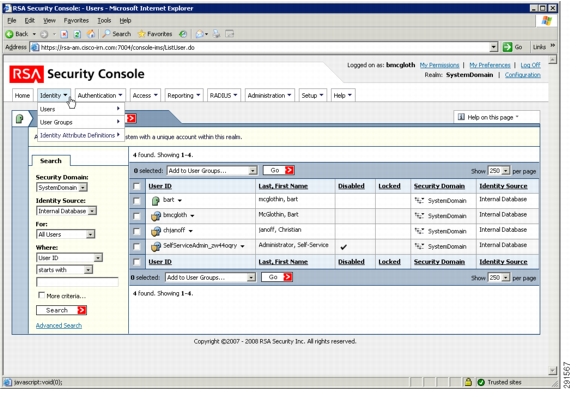Screen dimensions: 576x397
Task: Open the For All Users dropdown
Action: (65, 234)
